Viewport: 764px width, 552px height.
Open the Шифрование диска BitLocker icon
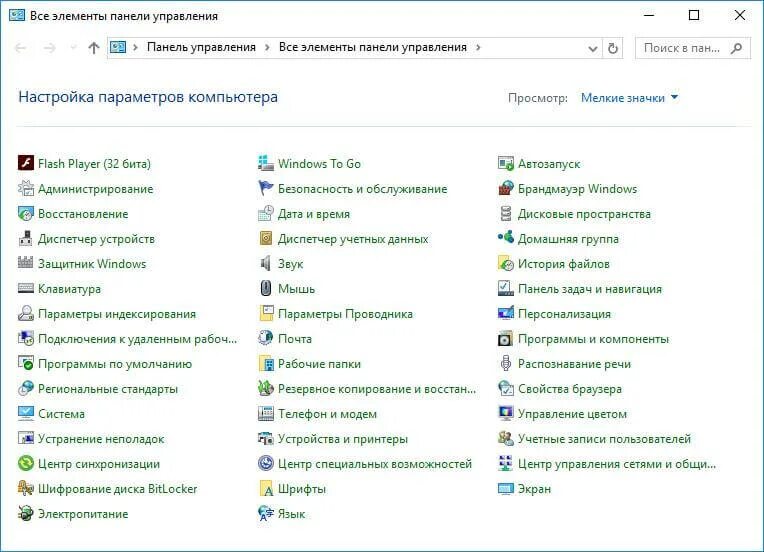tap(26, 488)
